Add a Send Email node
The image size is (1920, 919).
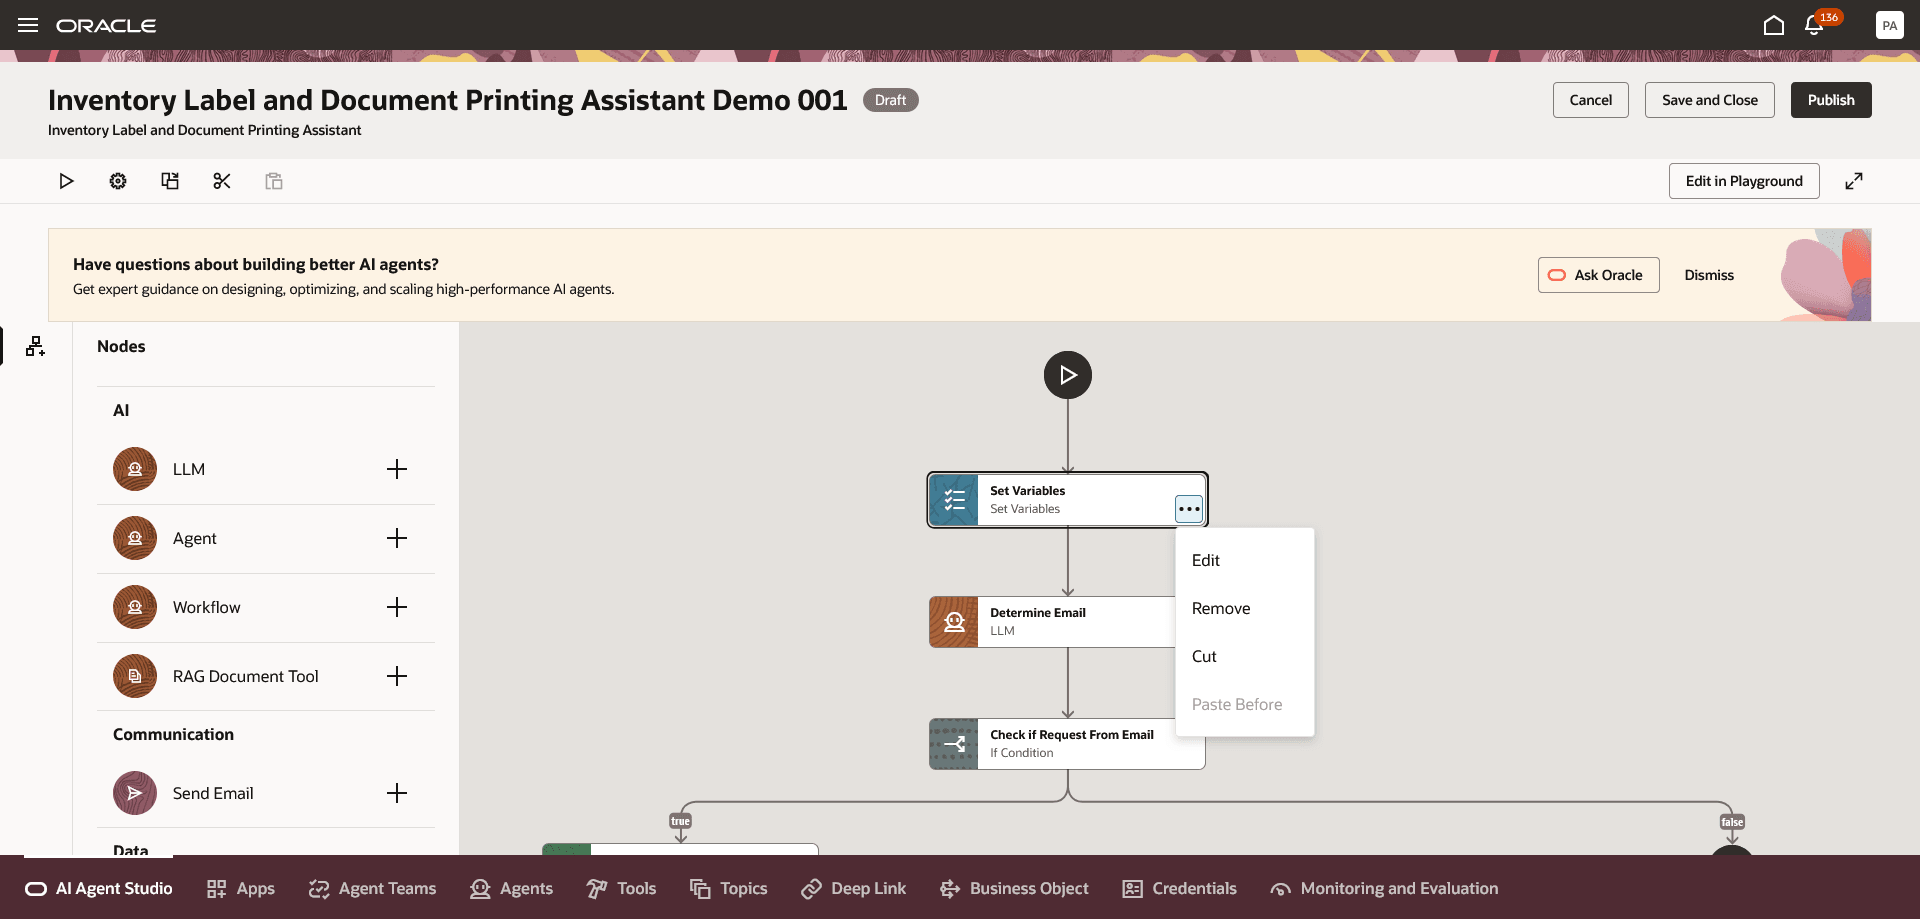(397, 793)
